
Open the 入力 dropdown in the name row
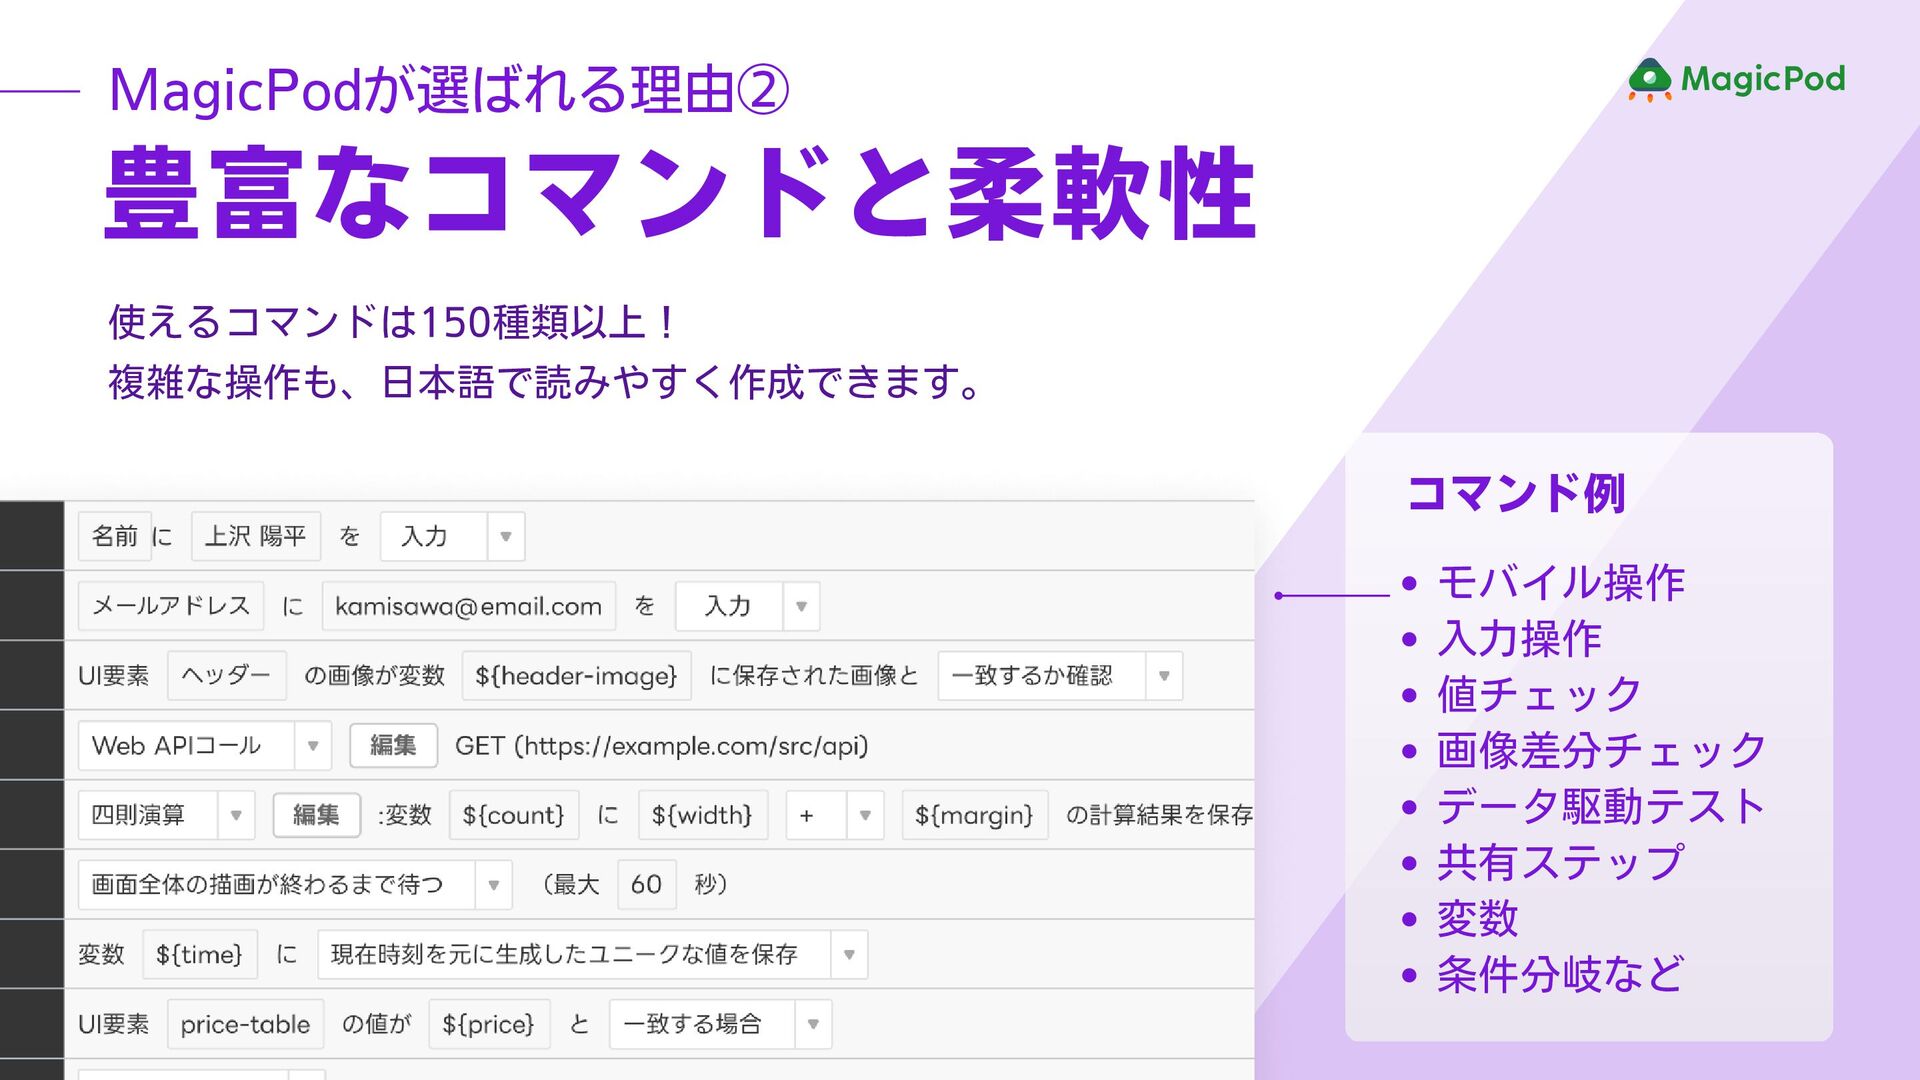click(x=505, y=537)
